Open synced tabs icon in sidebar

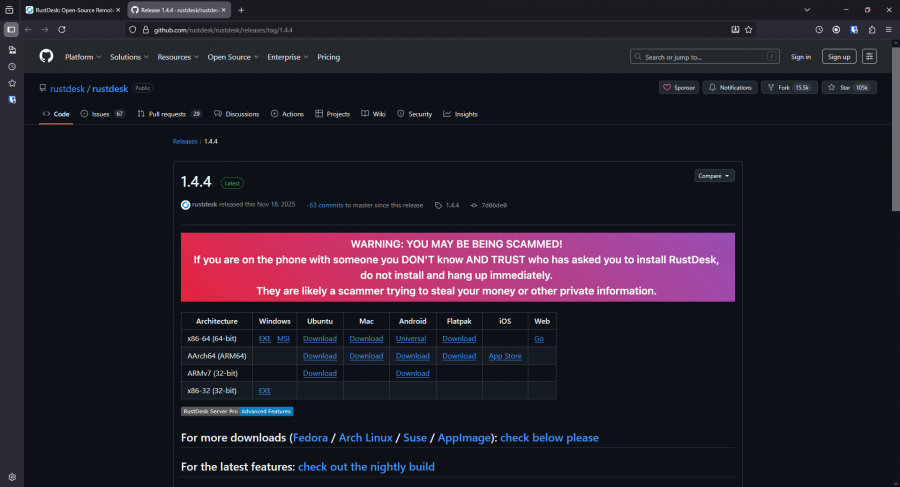(12, 50)
